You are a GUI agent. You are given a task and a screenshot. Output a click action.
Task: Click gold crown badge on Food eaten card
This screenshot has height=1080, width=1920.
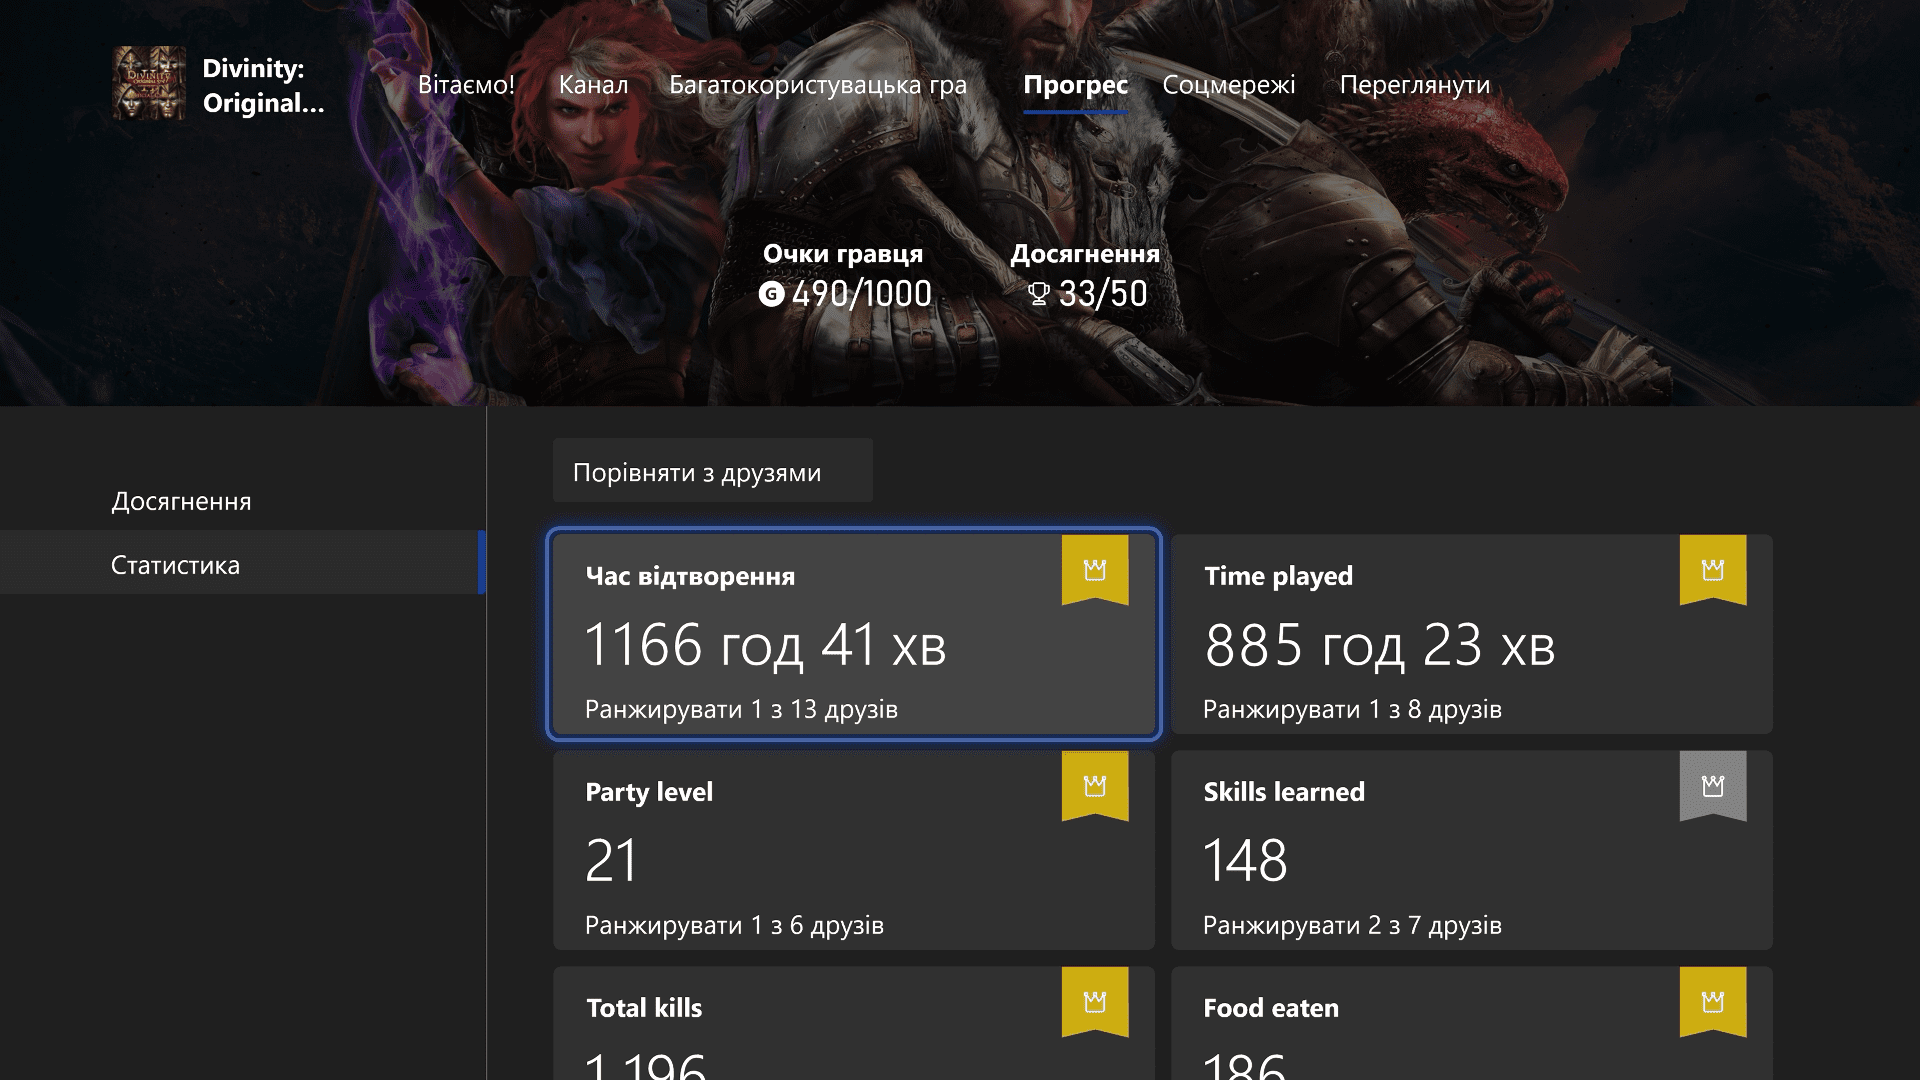tap(1713, 1002)
